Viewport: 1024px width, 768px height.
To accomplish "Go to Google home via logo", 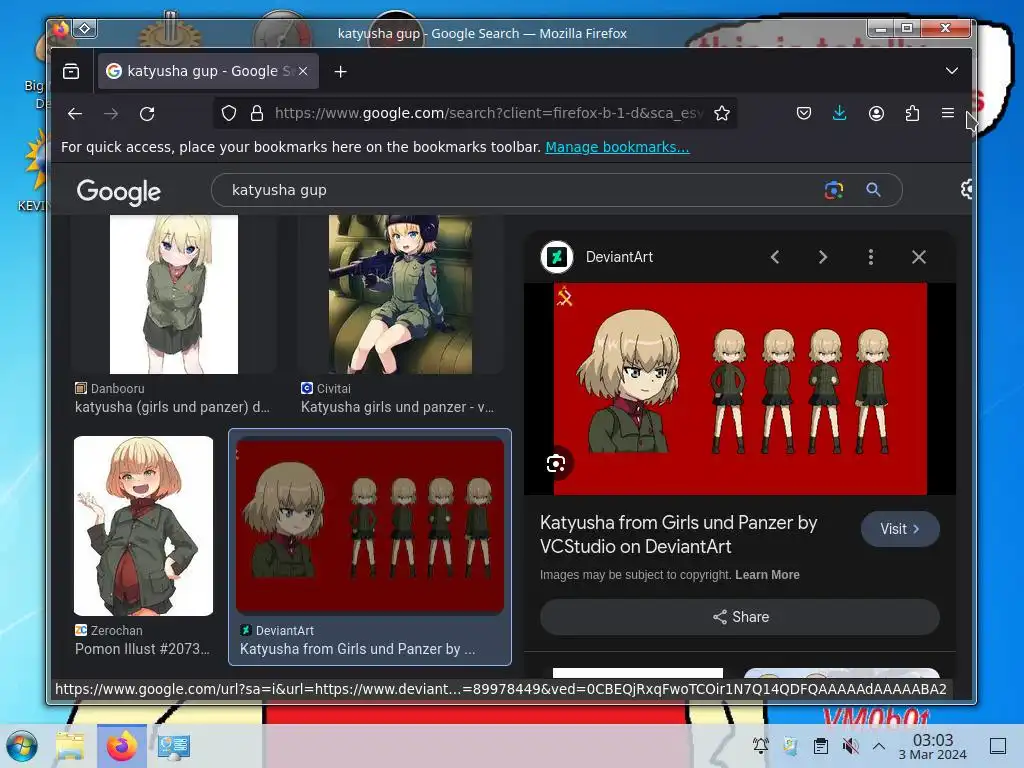I will [x=119, y=191].
